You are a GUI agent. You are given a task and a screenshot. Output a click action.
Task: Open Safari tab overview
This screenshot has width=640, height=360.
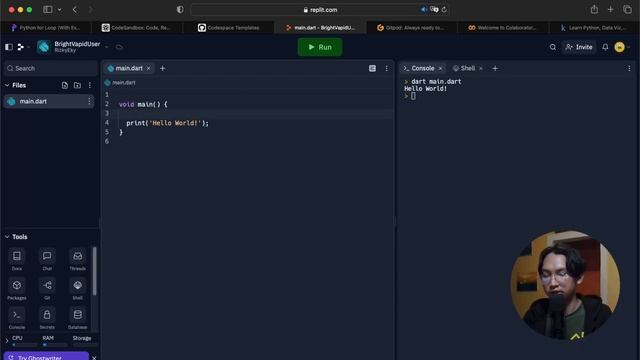[627, 9]
